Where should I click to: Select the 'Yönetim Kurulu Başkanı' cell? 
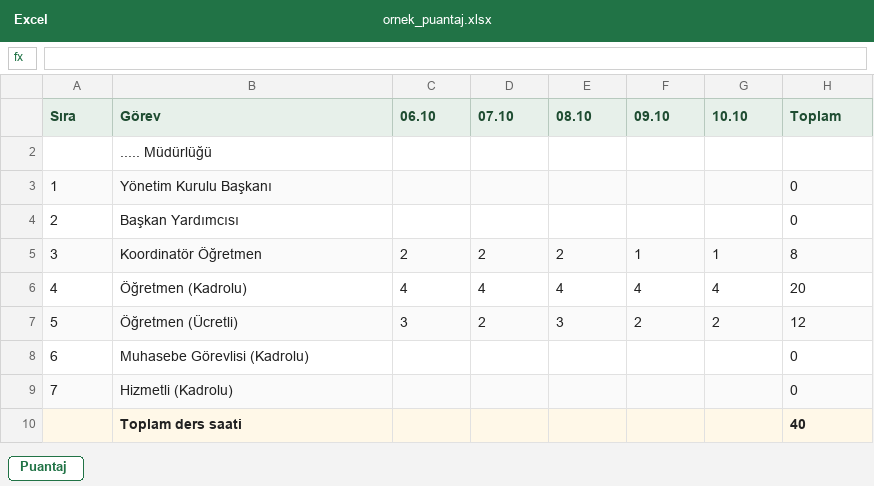(253, 187)
